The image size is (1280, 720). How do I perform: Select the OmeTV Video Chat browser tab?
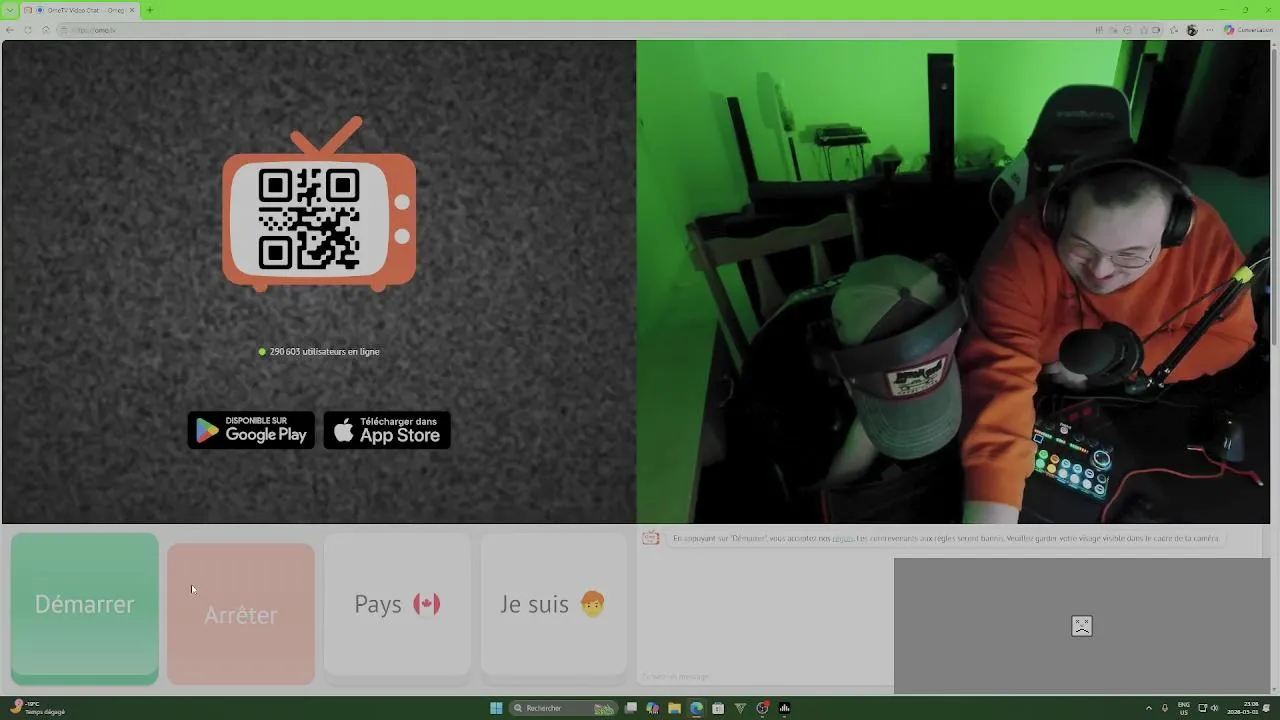(x=80, y=10)
